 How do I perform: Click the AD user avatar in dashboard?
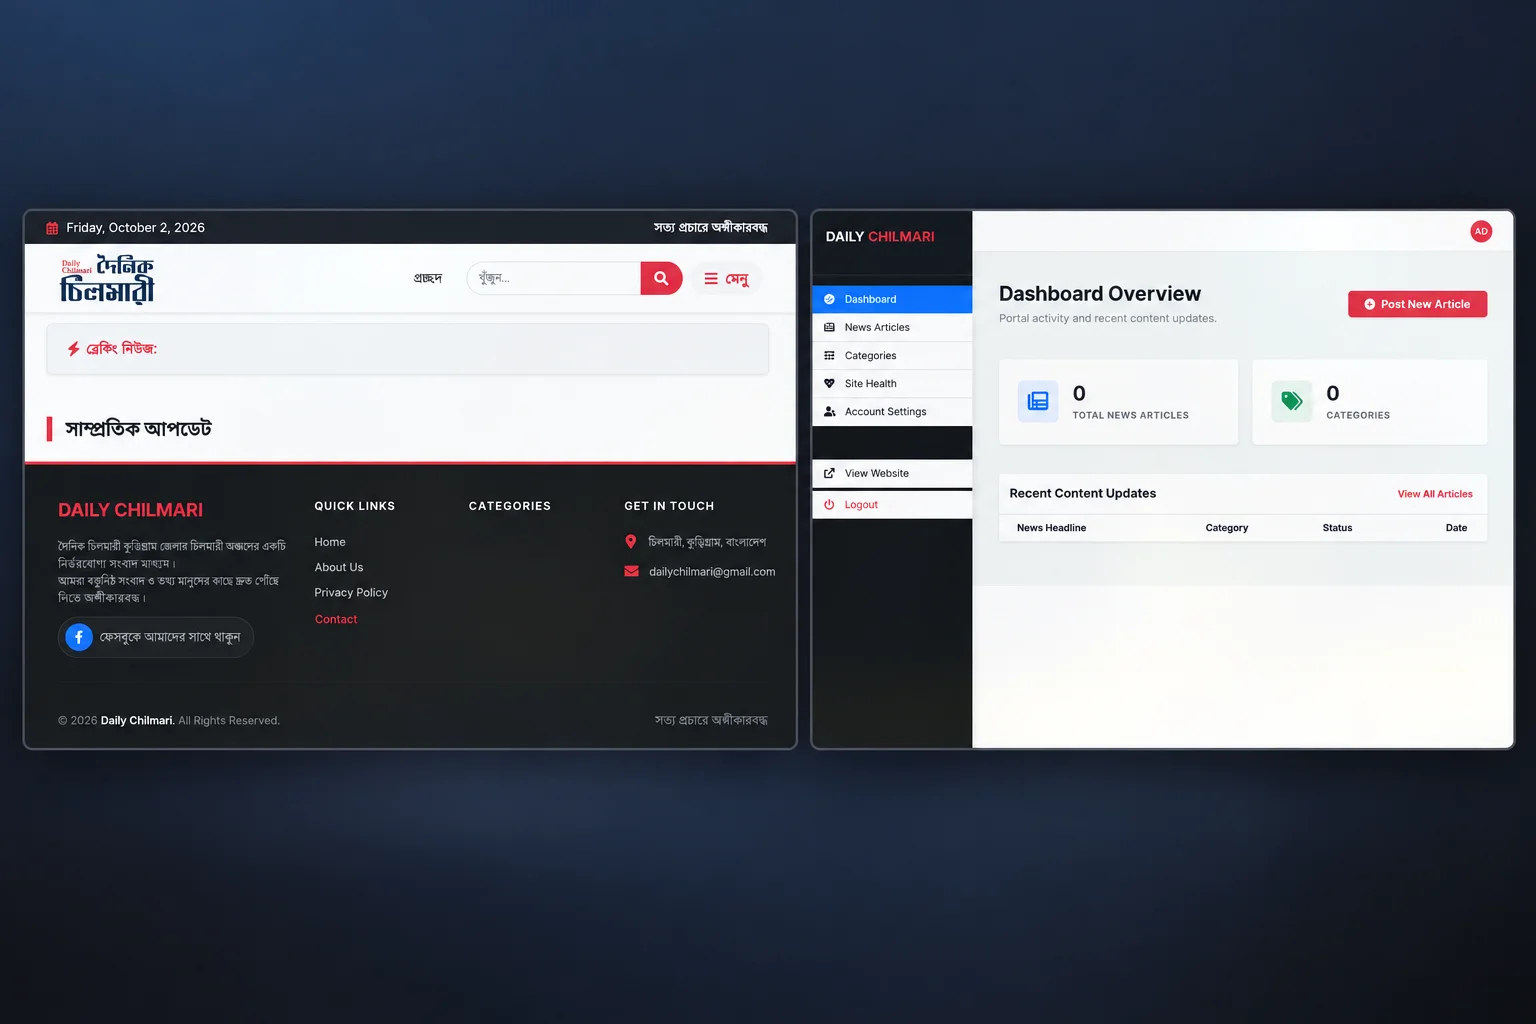(x=1481, y=231)
